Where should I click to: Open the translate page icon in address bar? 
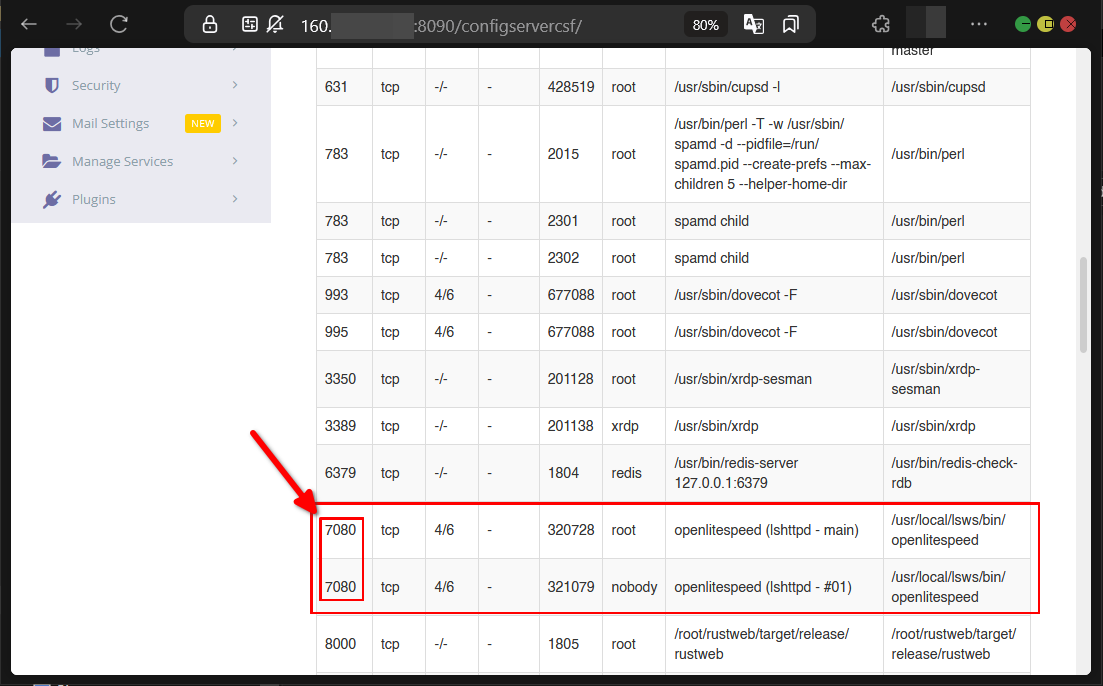point(754,24)
